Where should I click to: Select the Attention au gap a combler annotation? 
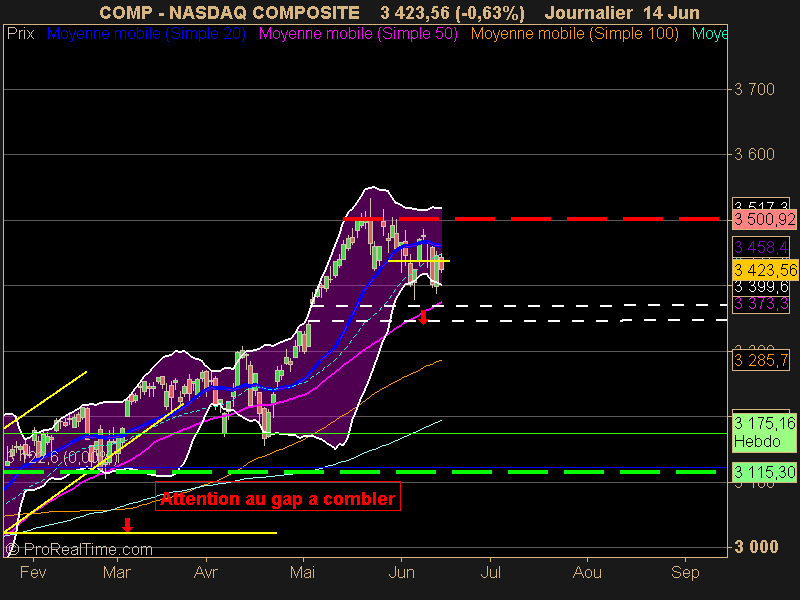click(x=278, y=496)
